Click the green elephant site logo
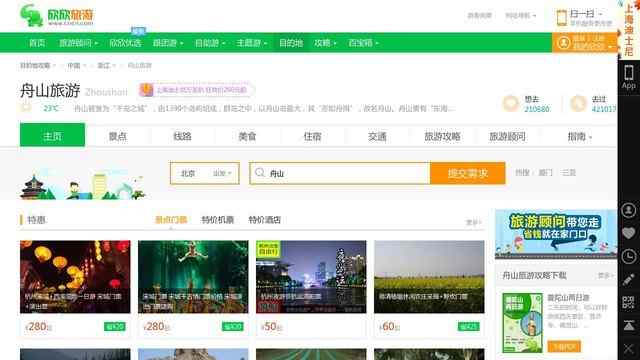This screenshot has height=360, width=640. point(31,16)
